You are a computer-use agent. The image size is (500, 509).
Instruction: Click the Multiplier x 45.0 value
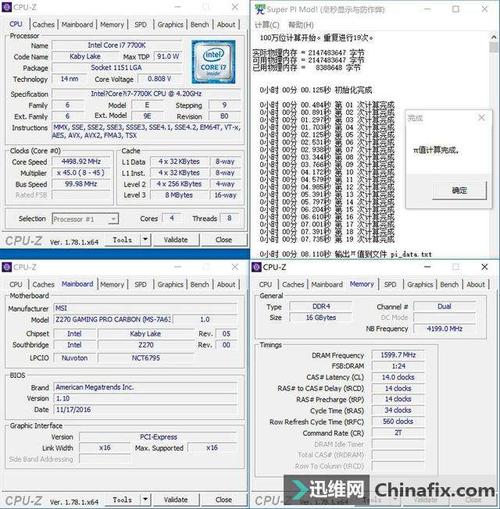[81, 173]
